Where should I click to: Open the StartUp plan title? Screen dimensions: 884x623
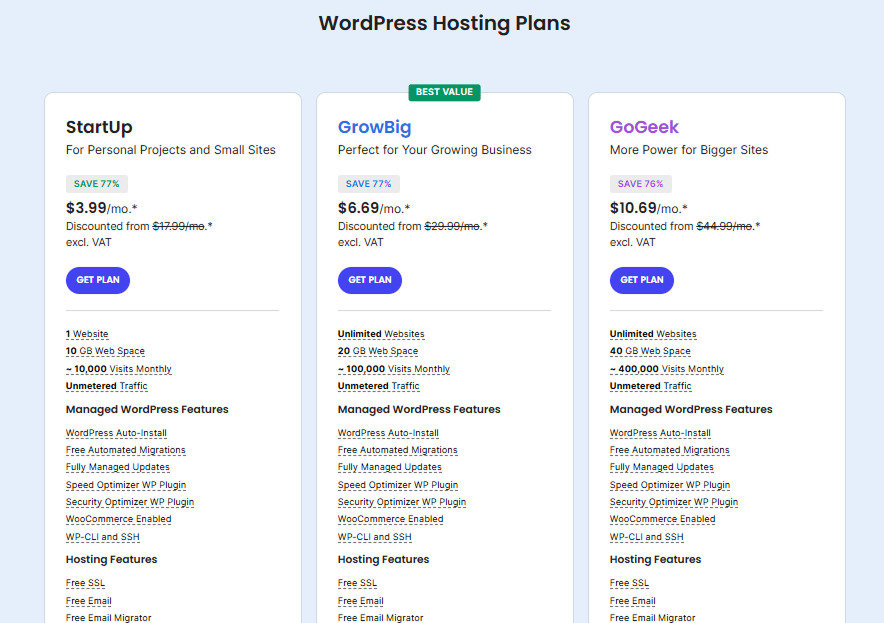pyautogui.click(x=99, y=127)
